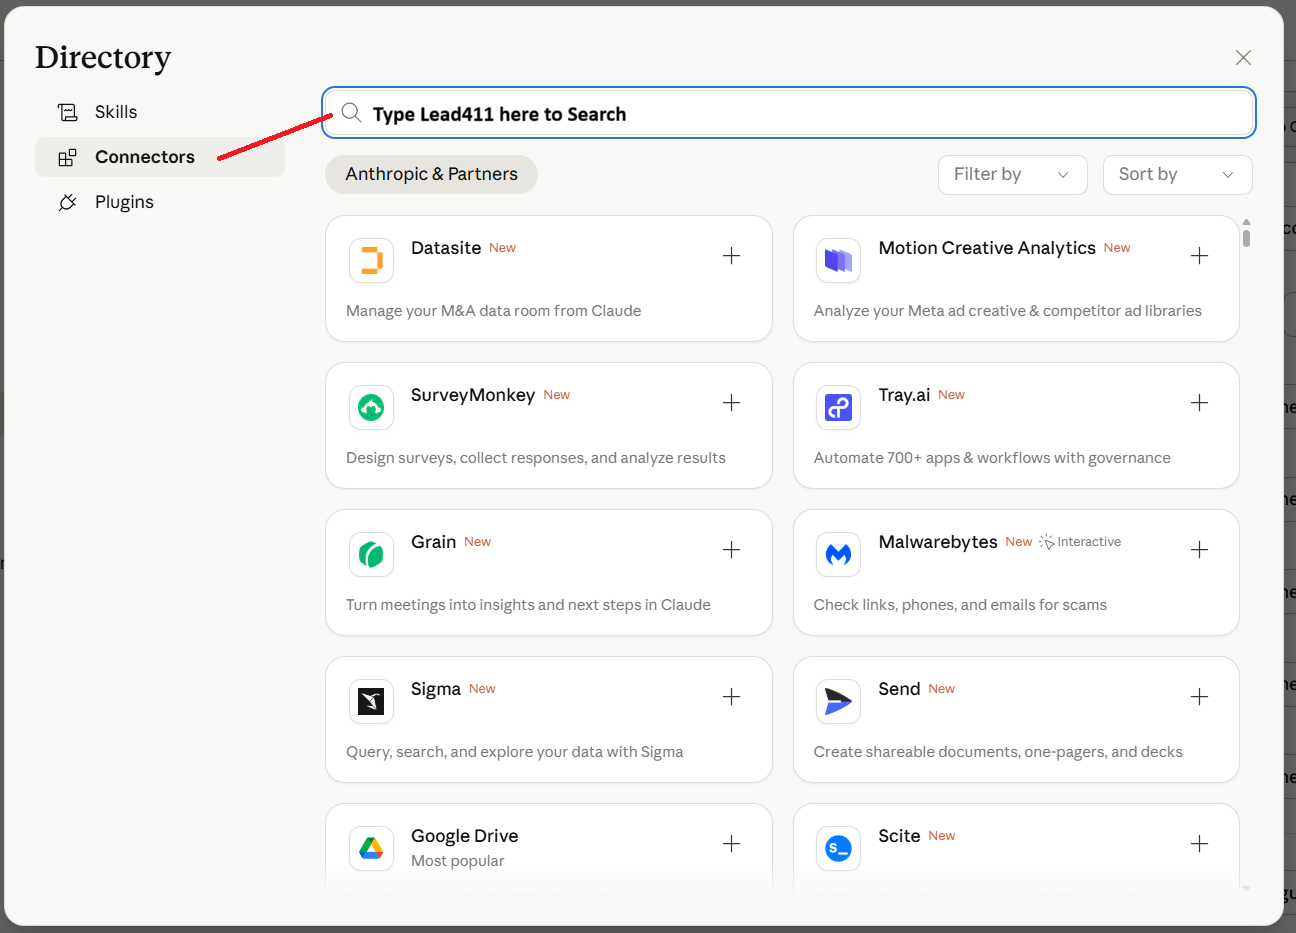This screenshot has height=933, width=1296.
Task: Click the Sigma logo icon
Action: [x=371, y=702]
